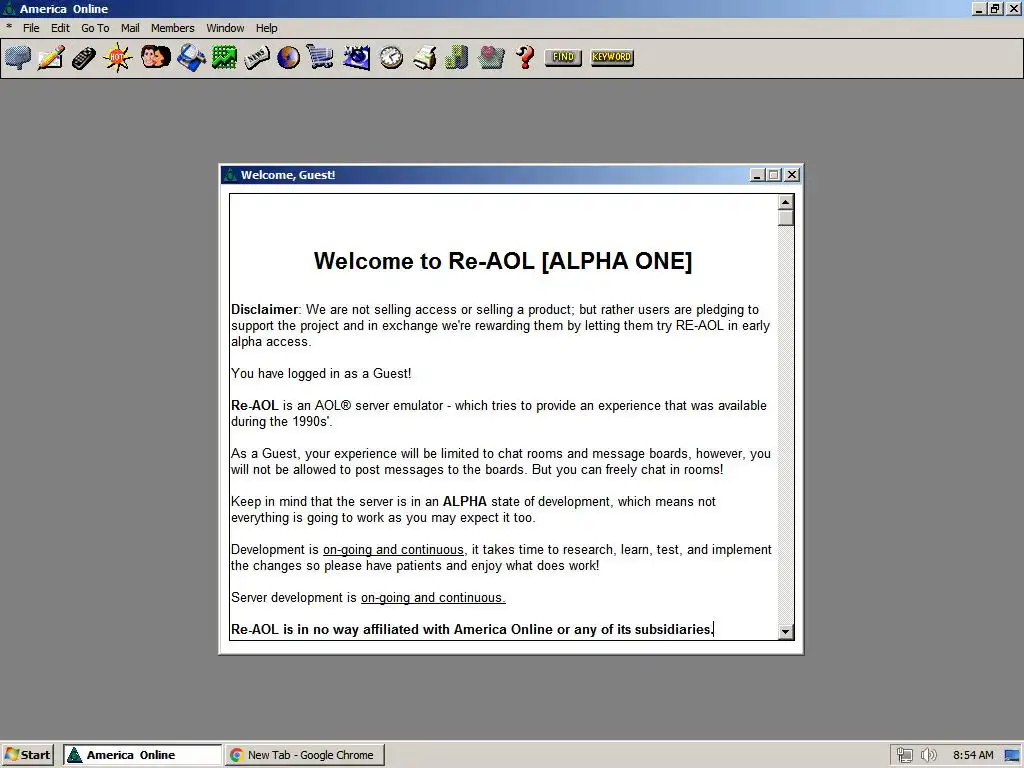Click the bold affiliation notice at the bottom
The image size is (1024, 768).
[x=472, y=630]
